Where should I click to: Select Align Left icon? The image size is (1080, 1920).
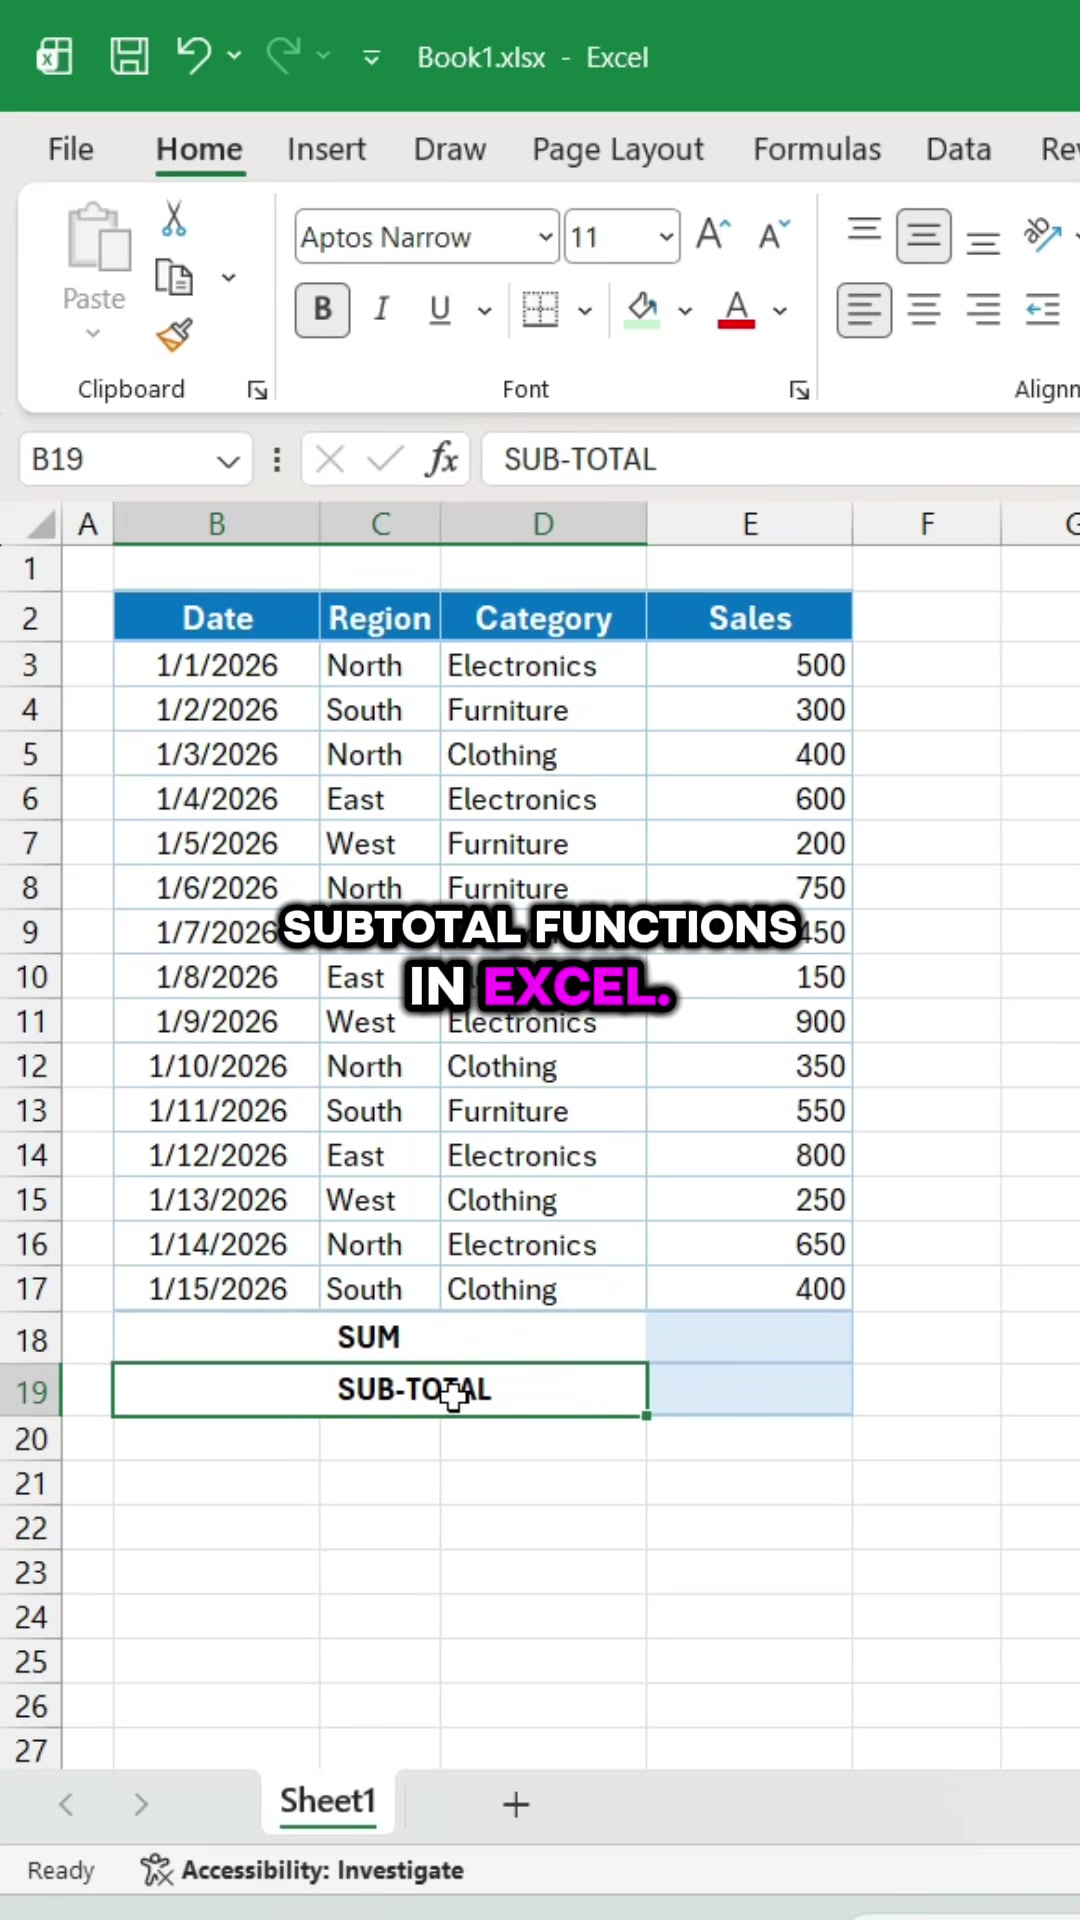pos(864,310)
